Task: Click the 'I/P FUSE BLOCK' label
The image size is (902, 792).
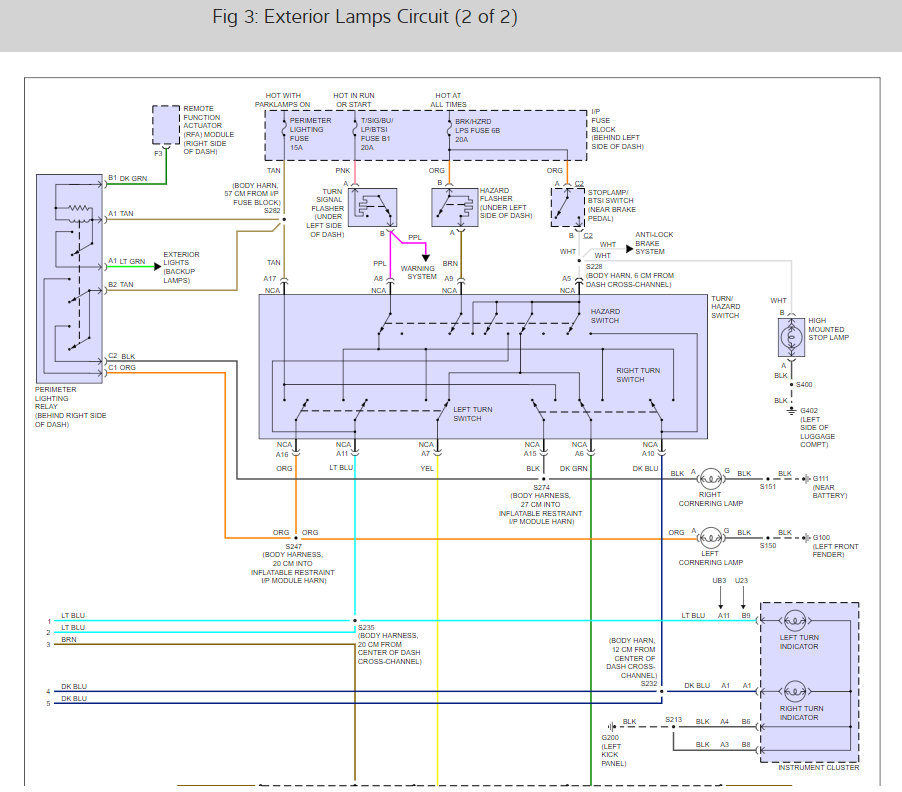Action: 603,120
